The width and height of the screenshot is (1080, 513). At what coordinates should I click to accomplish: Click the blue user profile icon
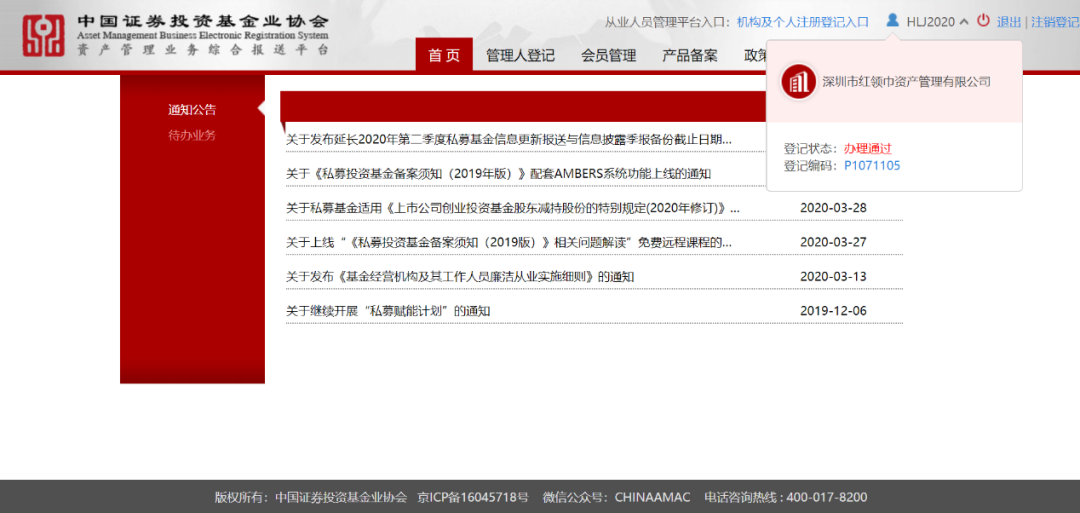892,21
